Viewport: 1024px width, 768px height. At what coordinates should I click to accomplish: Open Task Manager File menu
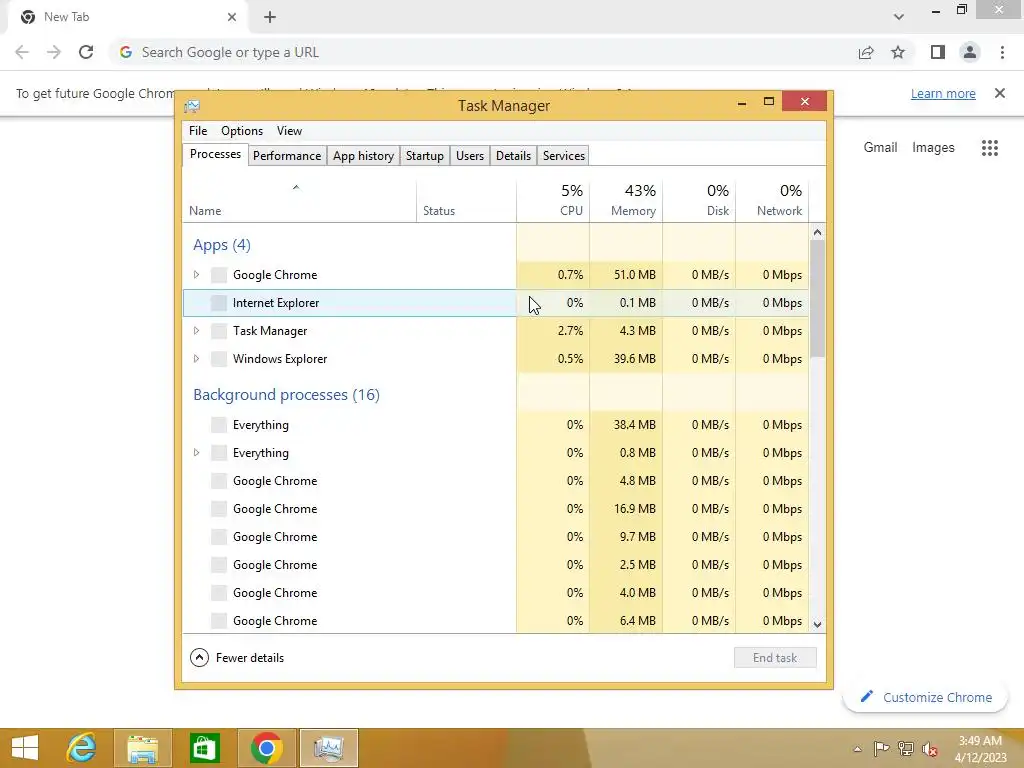click(198, 131)
